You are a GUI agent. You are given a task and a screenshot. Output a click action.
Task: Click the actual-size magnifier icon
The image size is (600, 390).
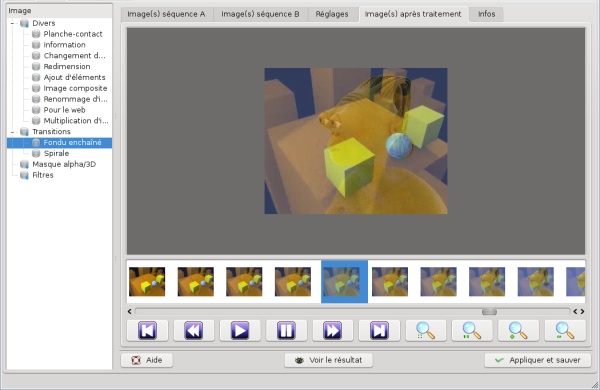tap(472, 330)
